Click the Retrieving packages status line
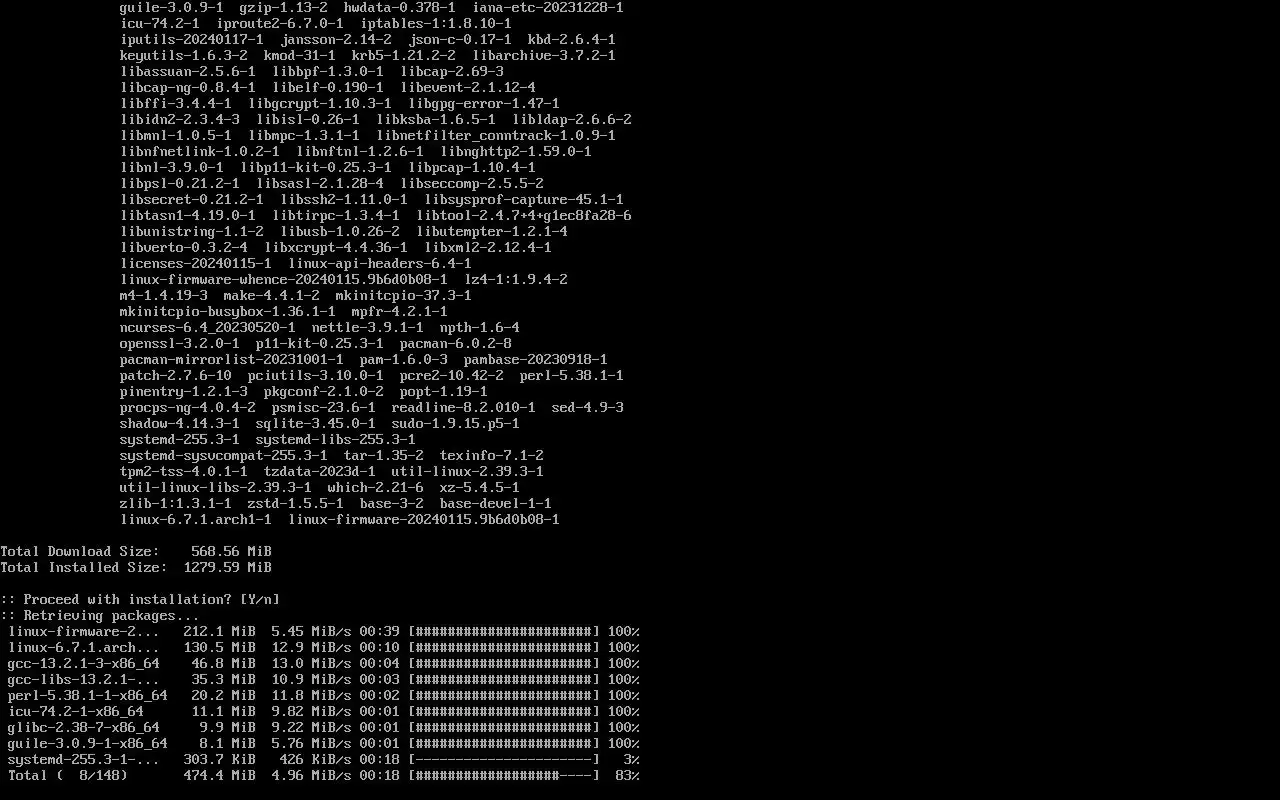The height and width of the screenshot is (800, 1280). [100, 616]
